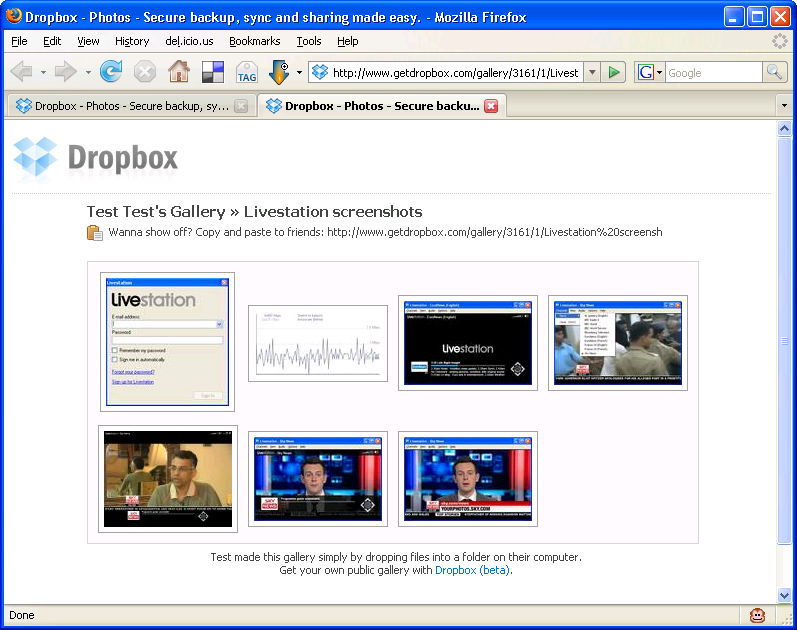This screenshot has height=630, width=797.
Task: Open the Livestation login dialog thumbnail
Action: click(167, 342)
